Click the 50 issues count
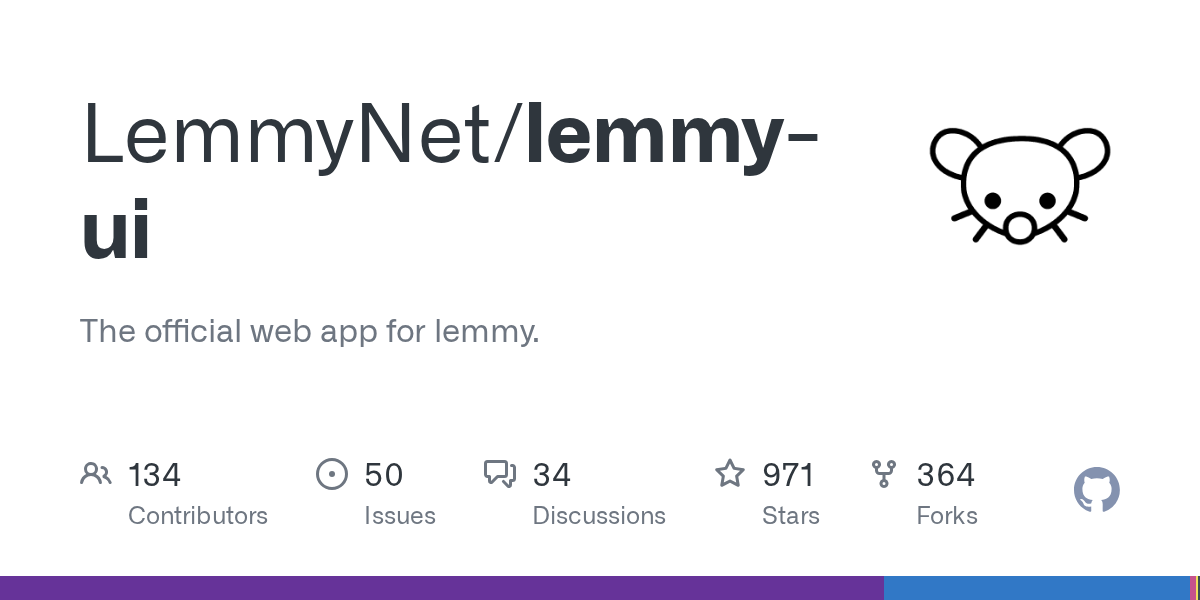The height and width of the screenshot is (600, 1200). coord(383,474)
